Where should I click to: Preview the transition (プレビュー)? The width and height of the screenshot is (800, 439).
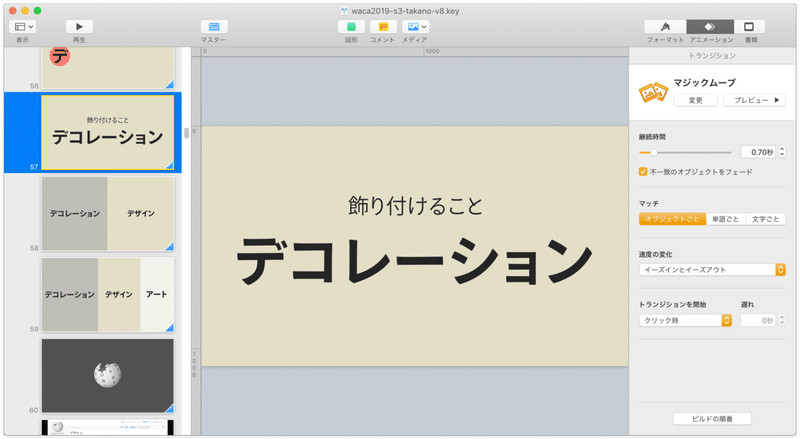click(x=754, y=100)
